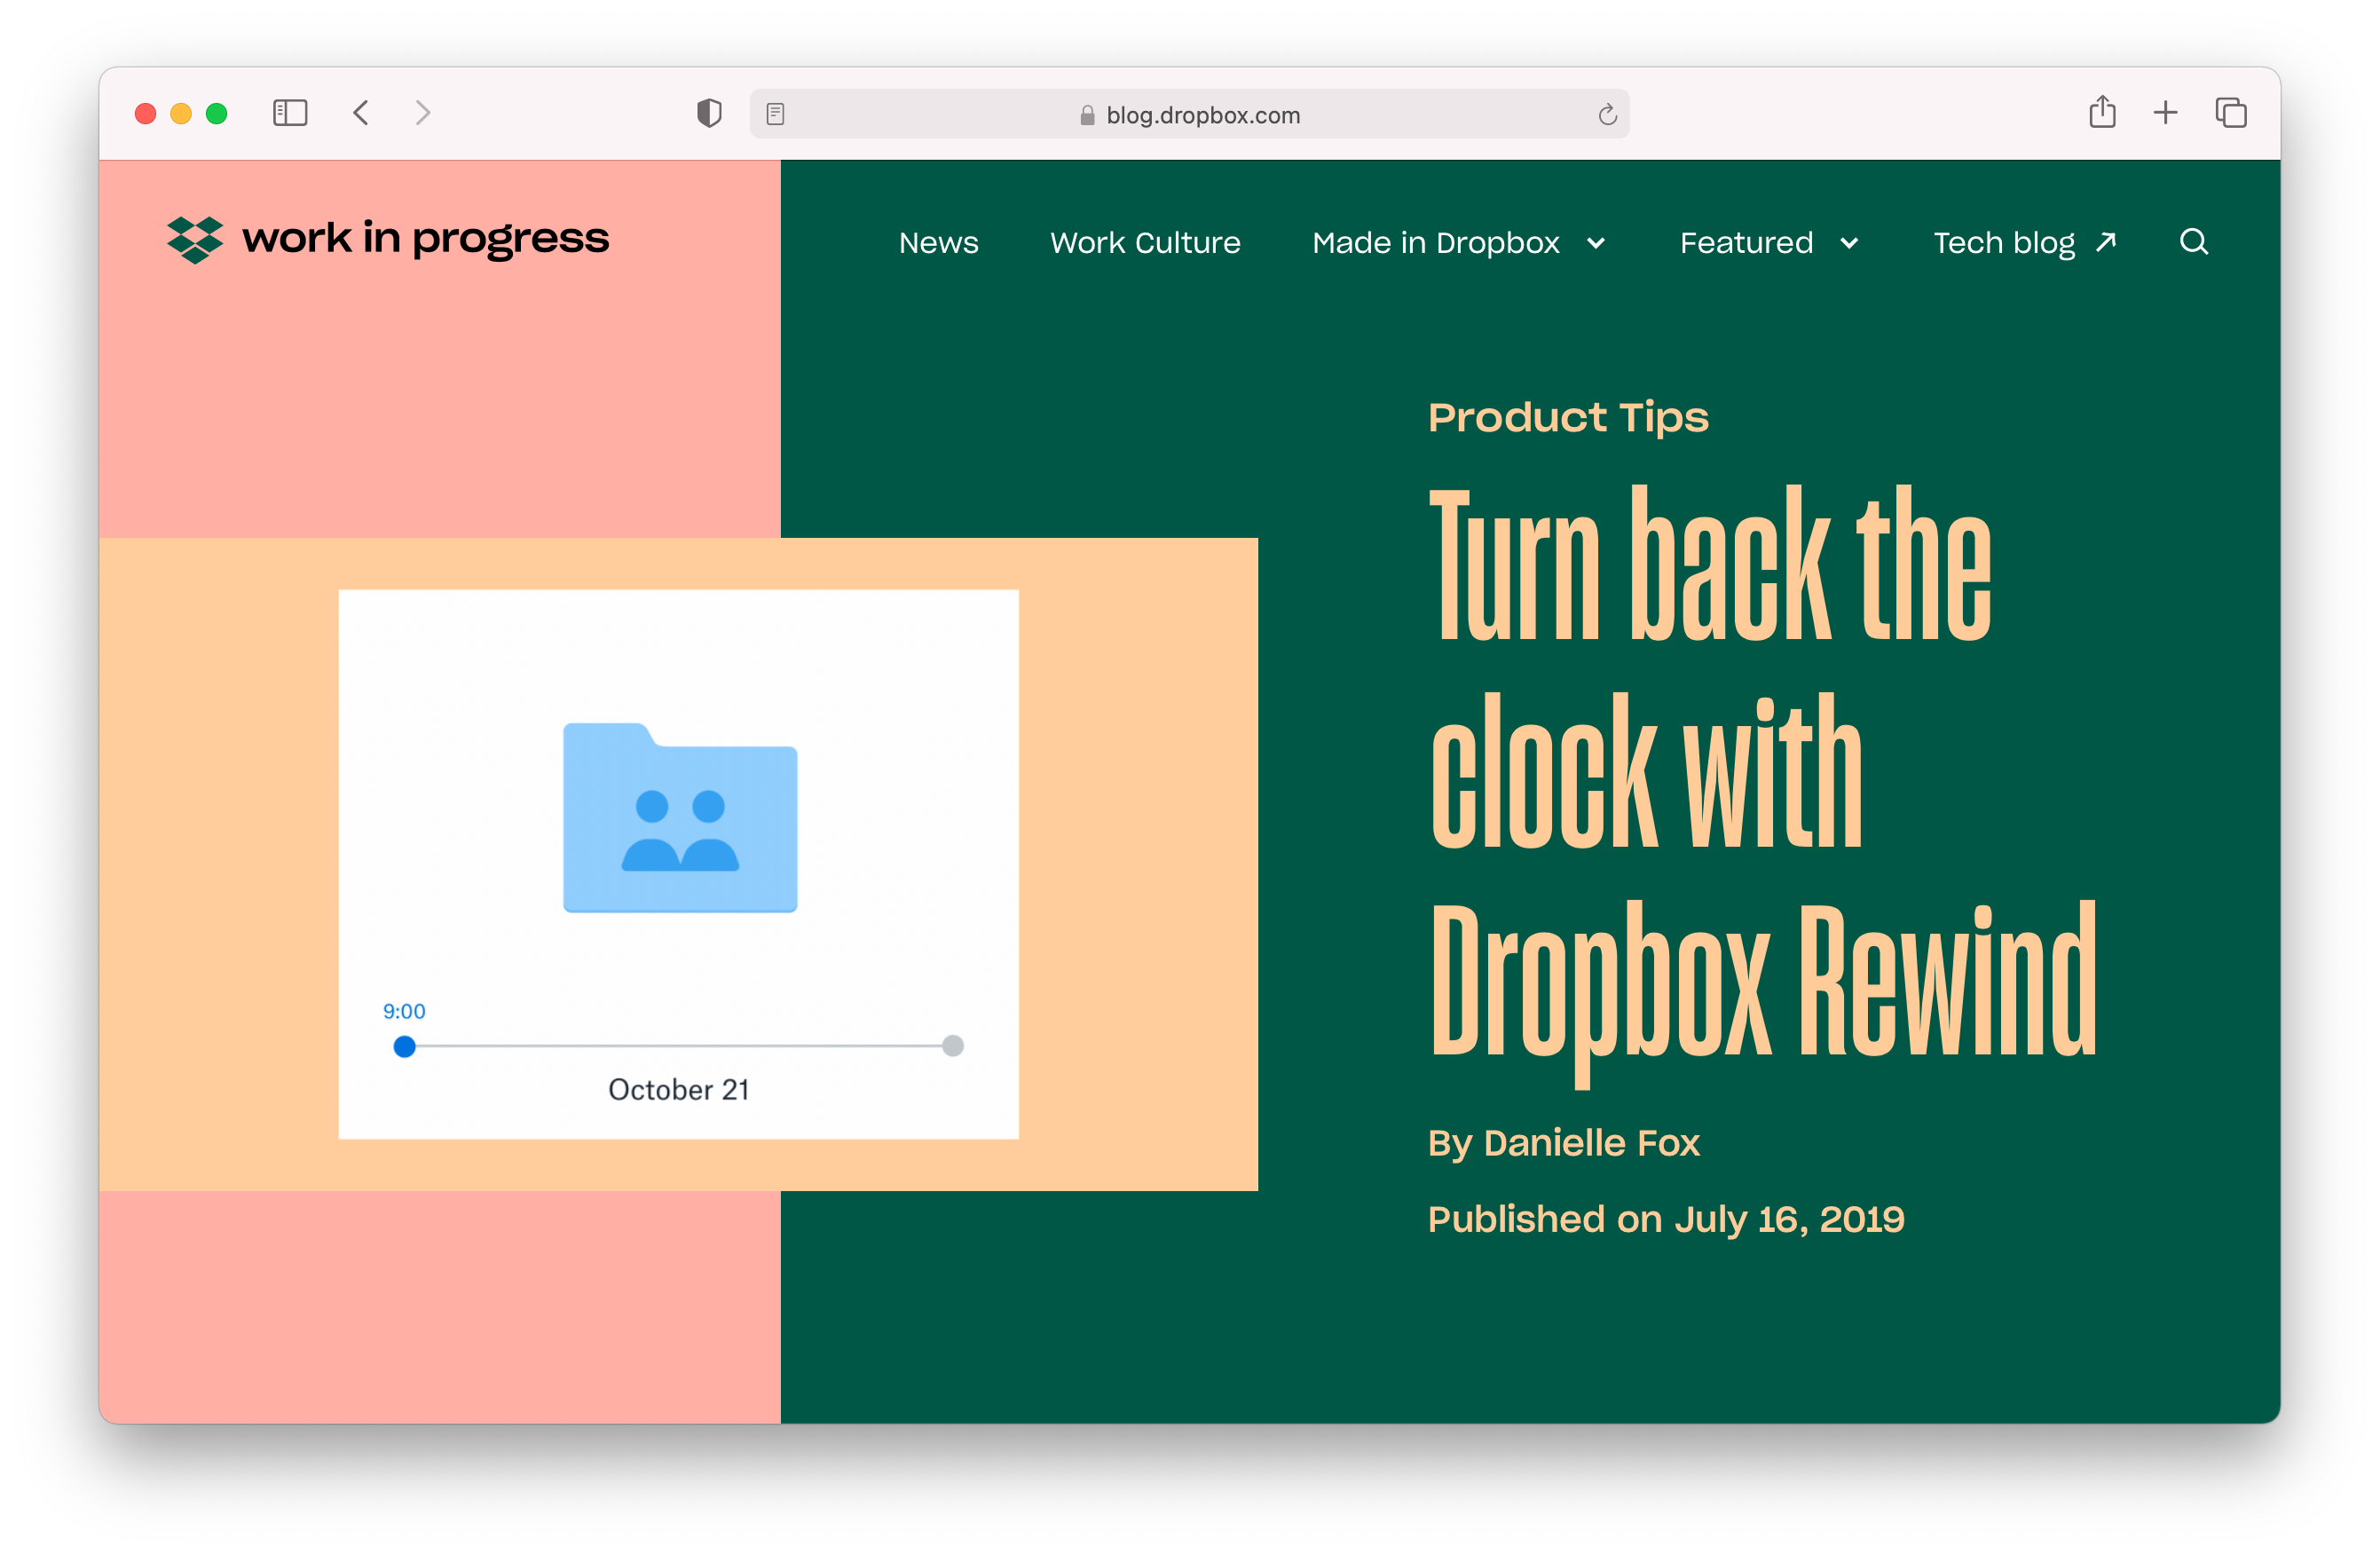Open search with magnifier icon
Image resolution: width=2380 pixels, height=1555 pixels.
2193,241
